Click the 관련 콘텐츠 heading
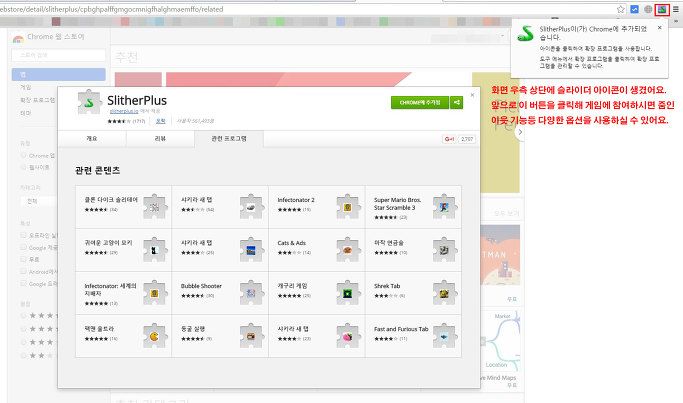Viewport: 683px width, 403px height. (x=98, y=170)
